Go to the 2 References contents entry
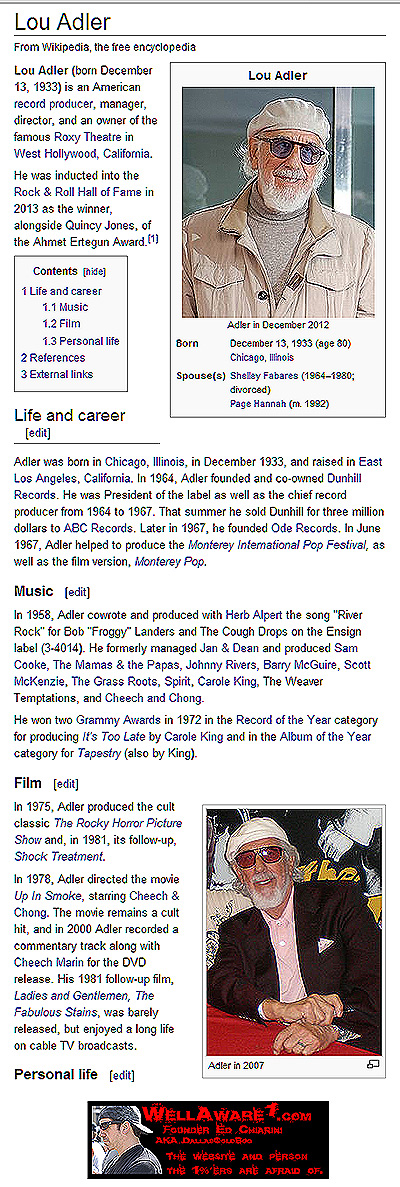This screenshot has height=1187, width=400. 53,357
